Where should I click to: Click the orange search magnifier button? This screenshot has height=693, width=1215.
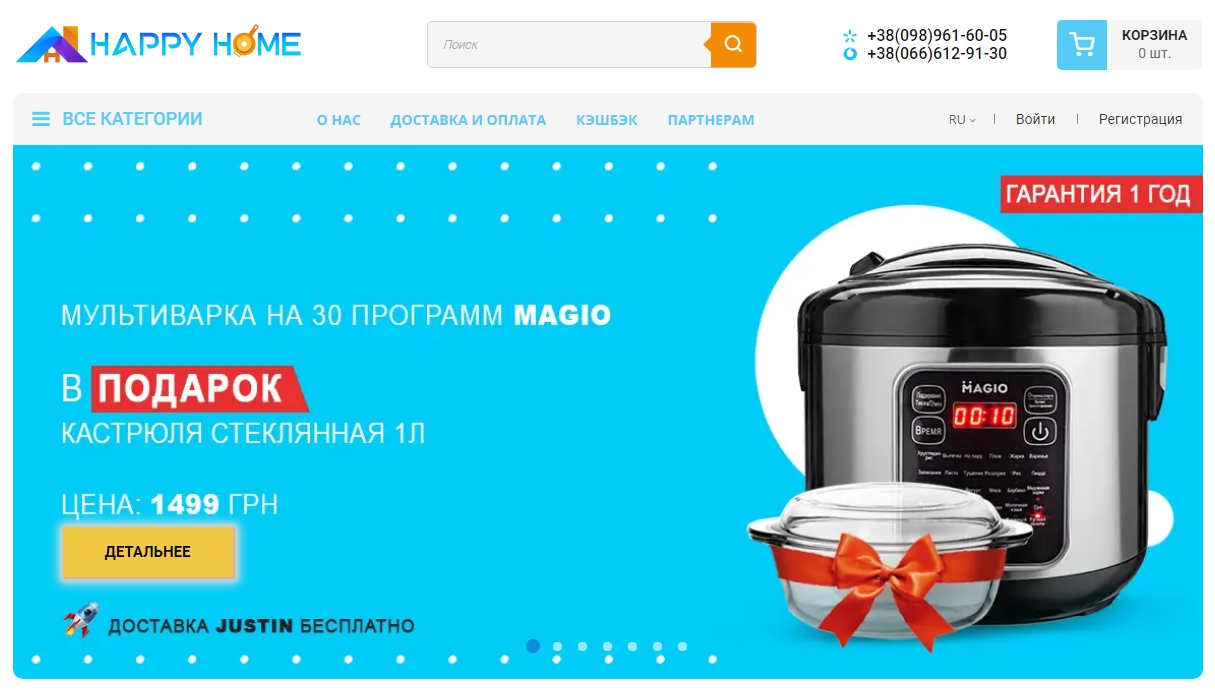[x=734, y=45]
